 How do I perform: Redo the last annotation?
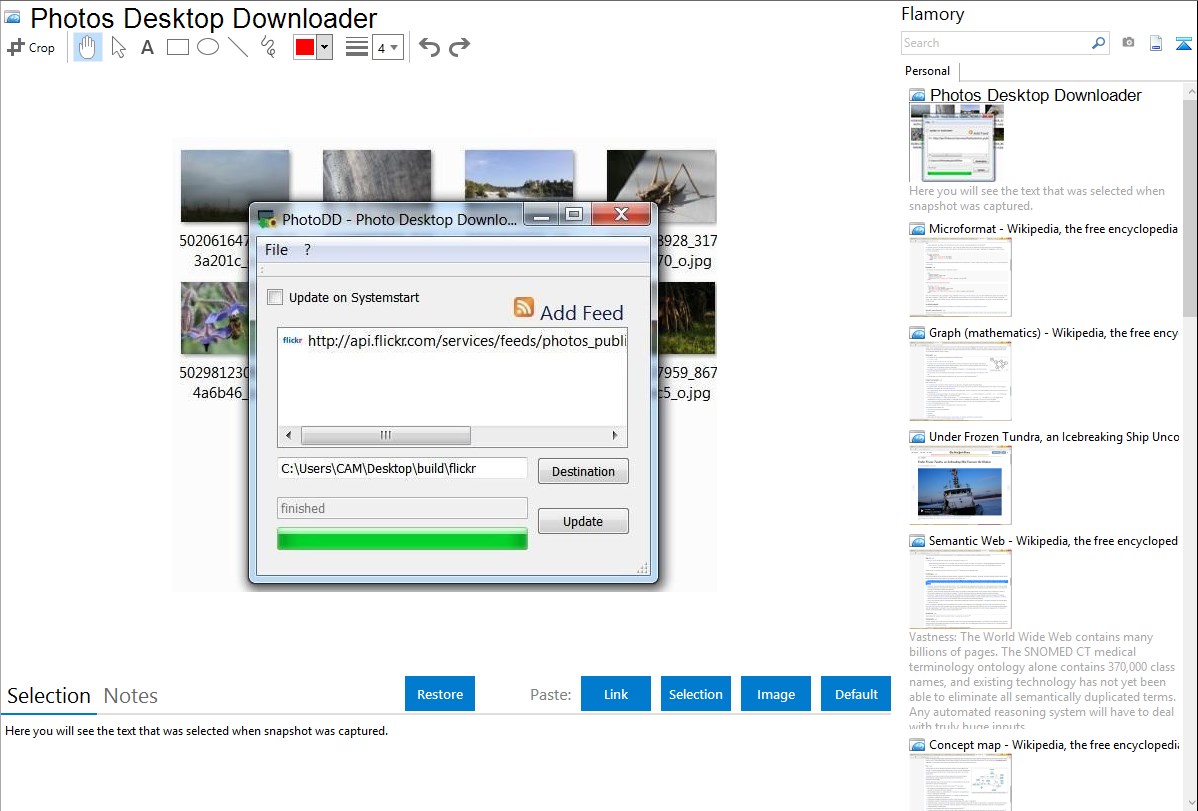[x=459, y=47]
